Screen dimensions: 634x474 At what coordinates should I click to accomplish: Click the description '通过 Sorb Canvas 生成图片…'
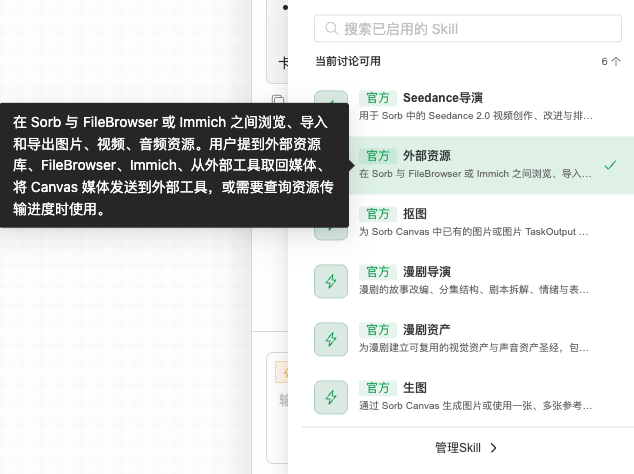[476, 406]
